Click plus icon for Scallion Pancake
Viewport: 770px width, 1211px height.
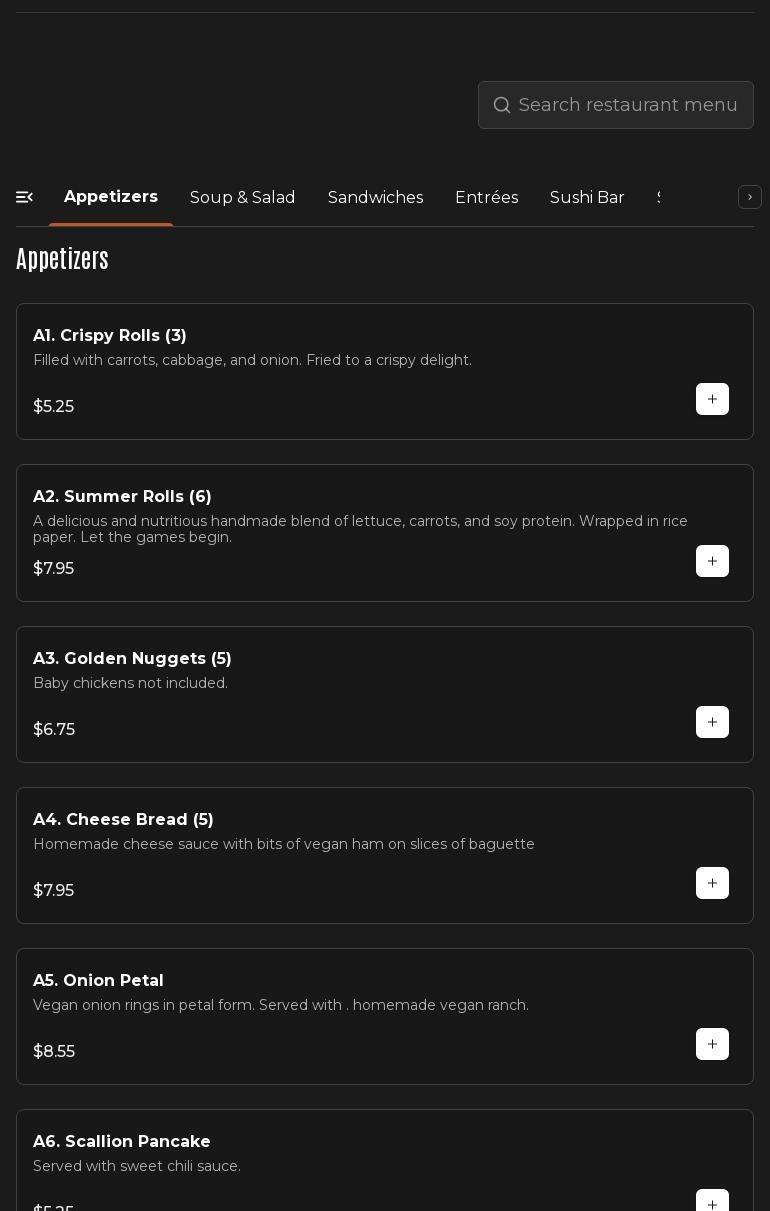pos(712,1202)
